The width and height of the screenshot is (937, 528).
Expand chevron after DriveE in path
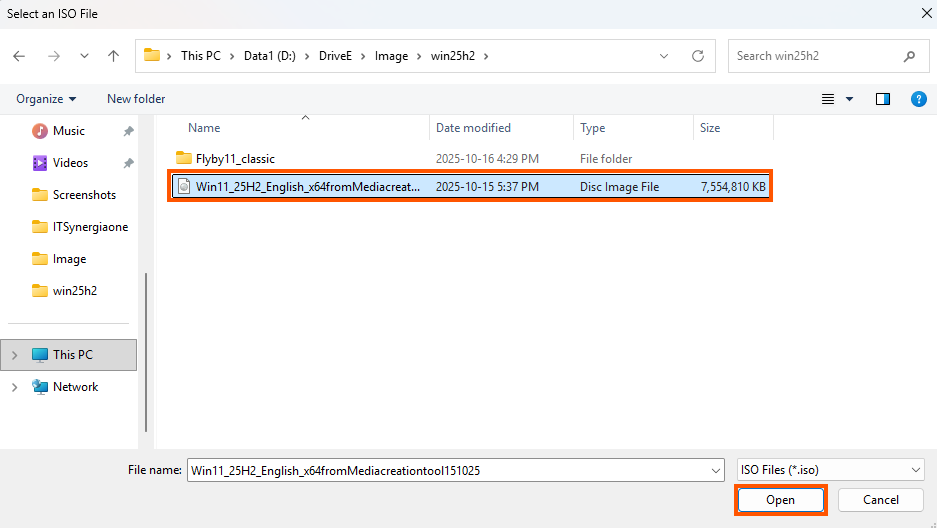coord(363,56)
